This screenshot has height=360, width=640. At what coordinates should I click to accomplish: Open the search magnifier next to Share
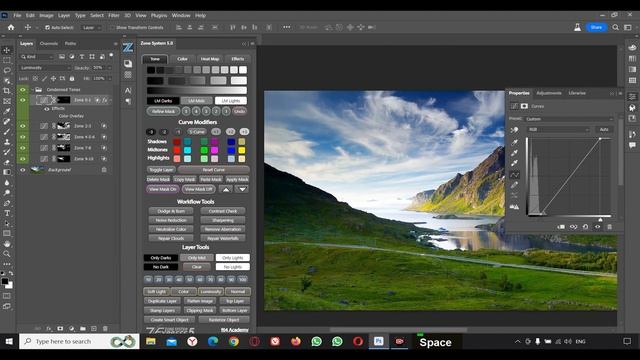click(616, 27)
